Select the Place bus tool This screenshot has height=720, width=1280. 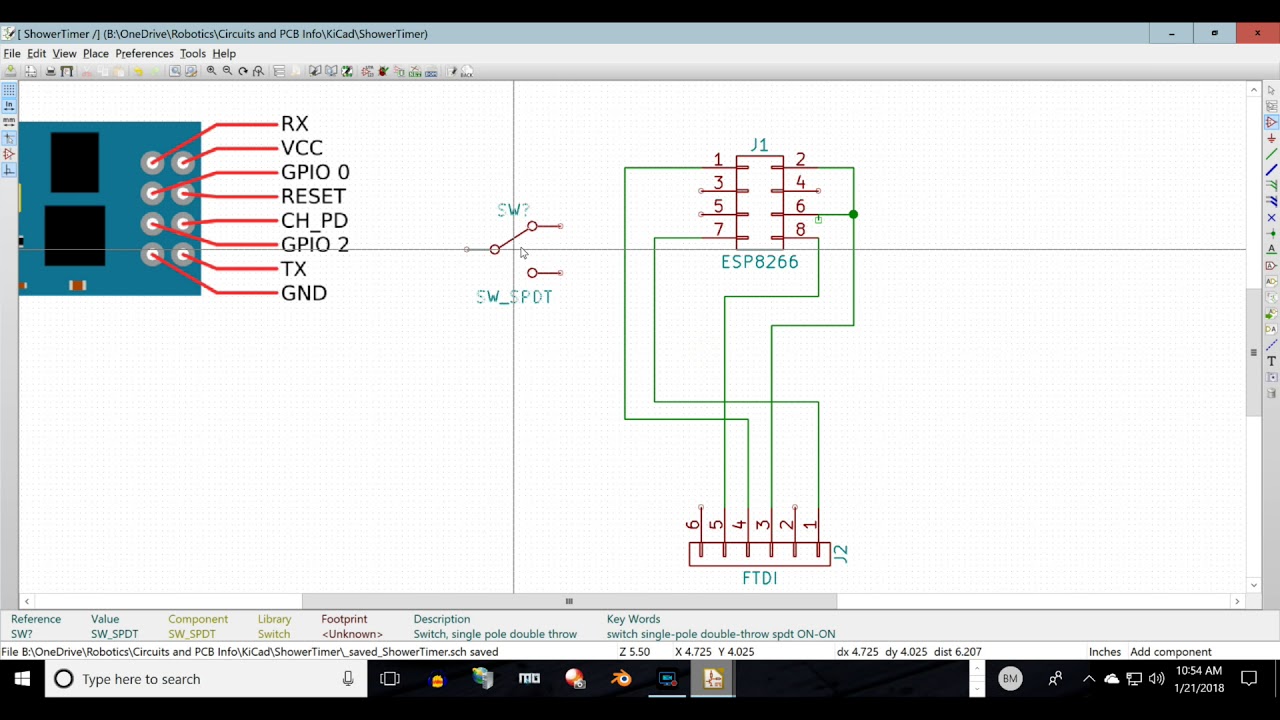tap(1272, 170)
